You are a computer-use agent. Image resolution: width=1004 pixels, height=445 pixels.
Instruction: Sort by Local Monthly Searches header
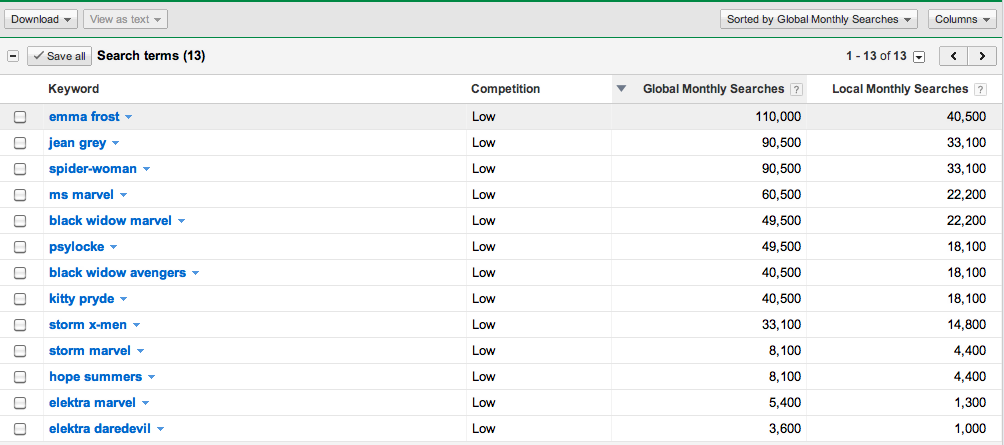900,89
